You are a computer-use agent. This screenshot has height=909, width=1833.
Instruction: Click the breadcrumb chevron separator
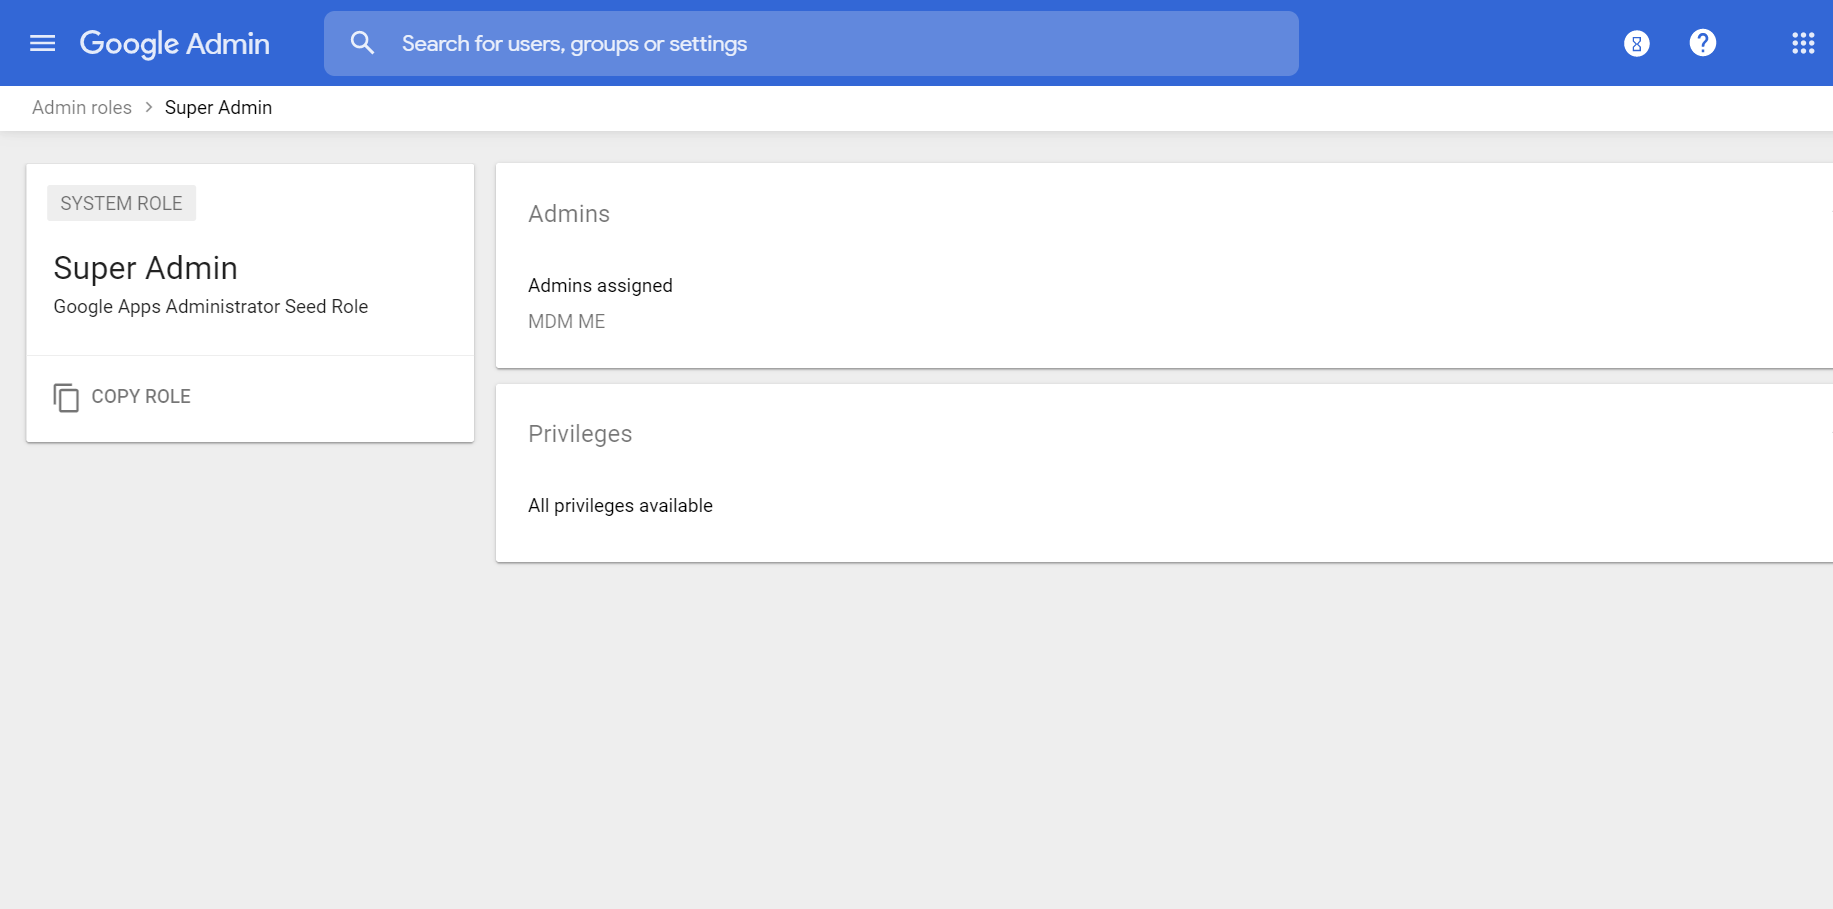(148, 108)
